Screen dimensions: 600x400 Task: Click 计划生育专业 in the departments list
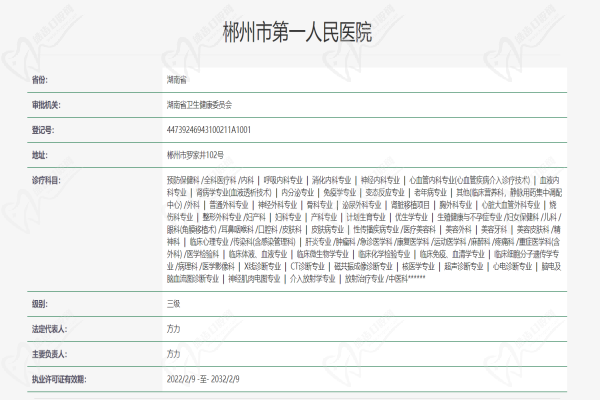366,217
